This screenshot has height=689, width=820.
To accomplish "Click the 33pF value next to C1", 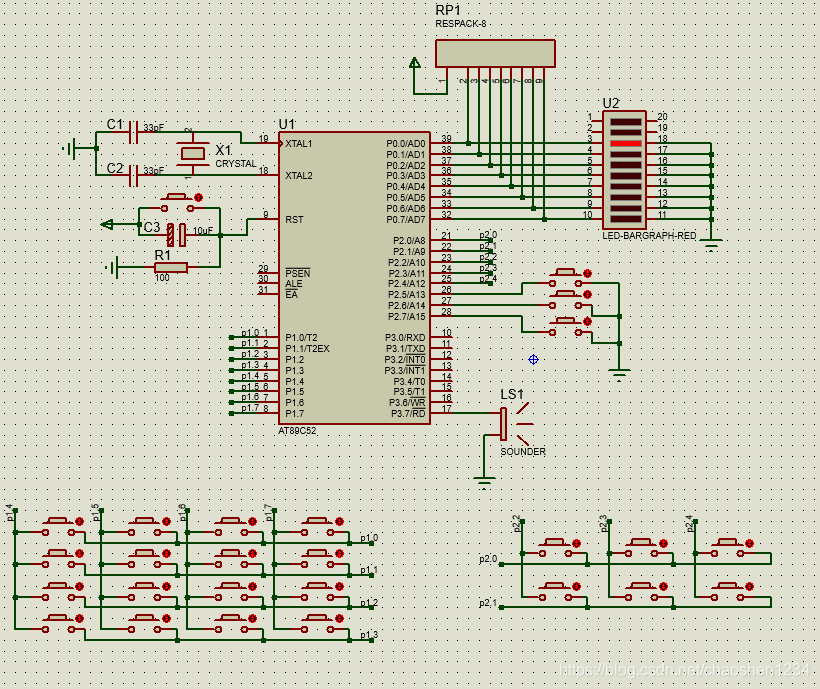I will [154, 128].
